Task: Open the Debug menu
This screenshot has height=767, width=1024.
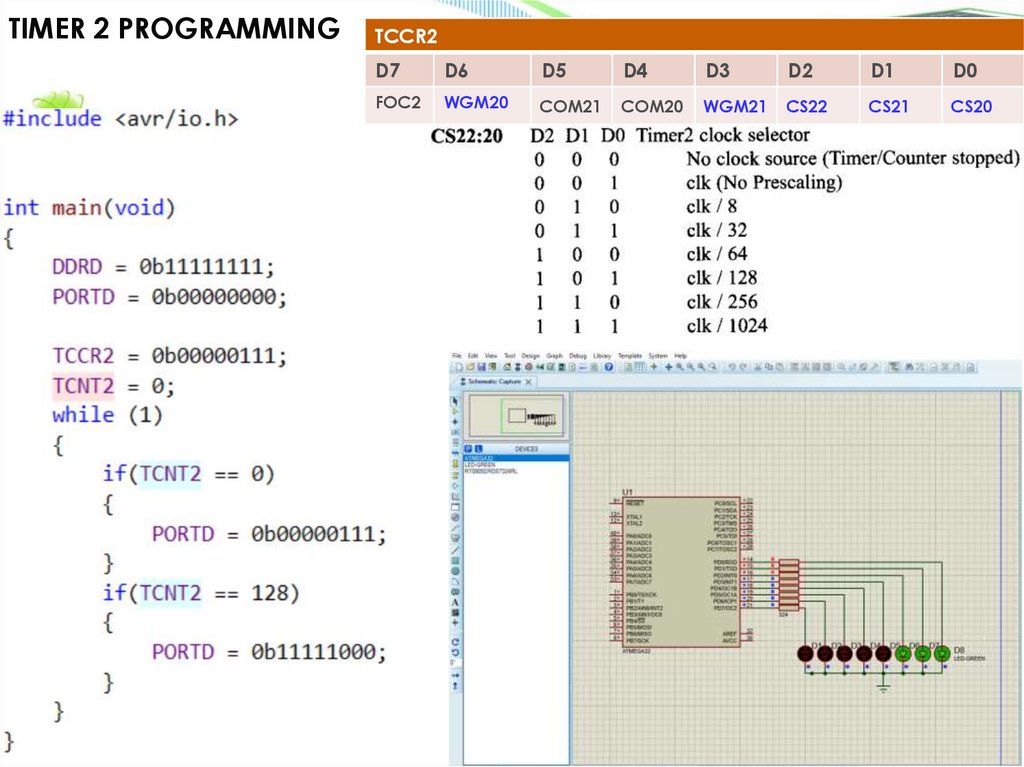Action: tap(578, 356)
